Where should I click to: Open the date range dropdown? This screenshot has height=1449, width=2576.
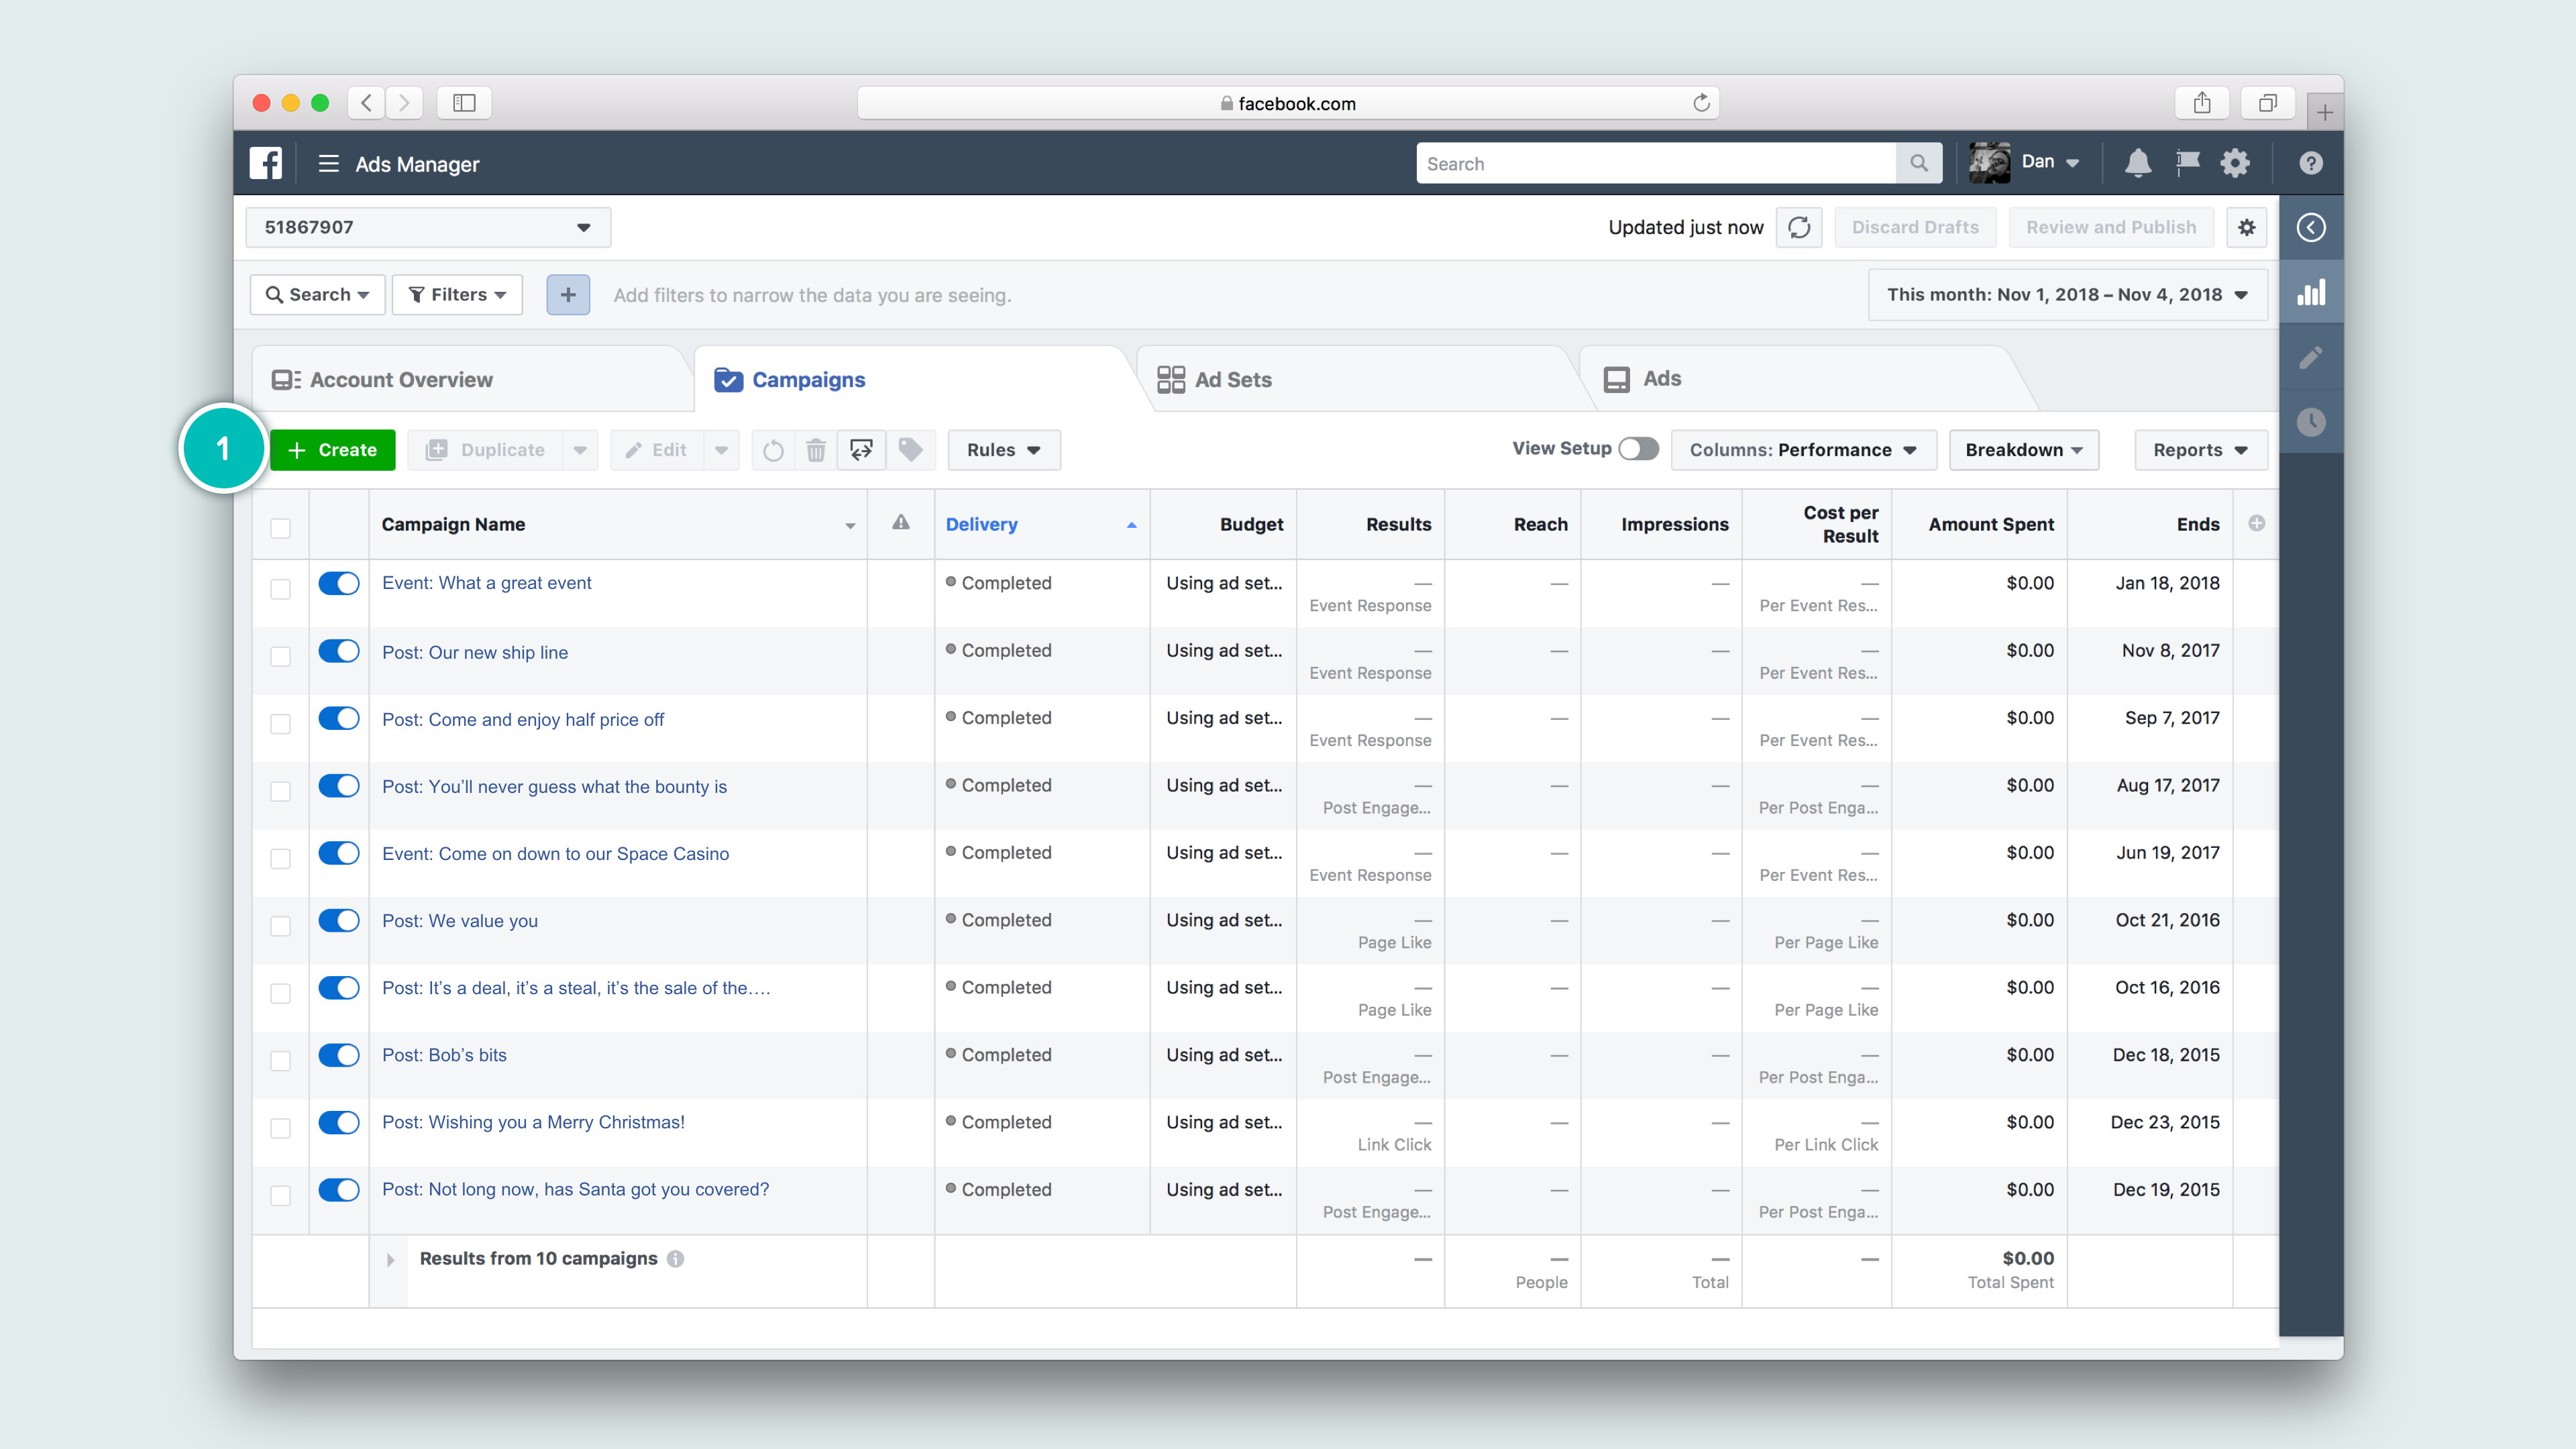point(2066,295)
